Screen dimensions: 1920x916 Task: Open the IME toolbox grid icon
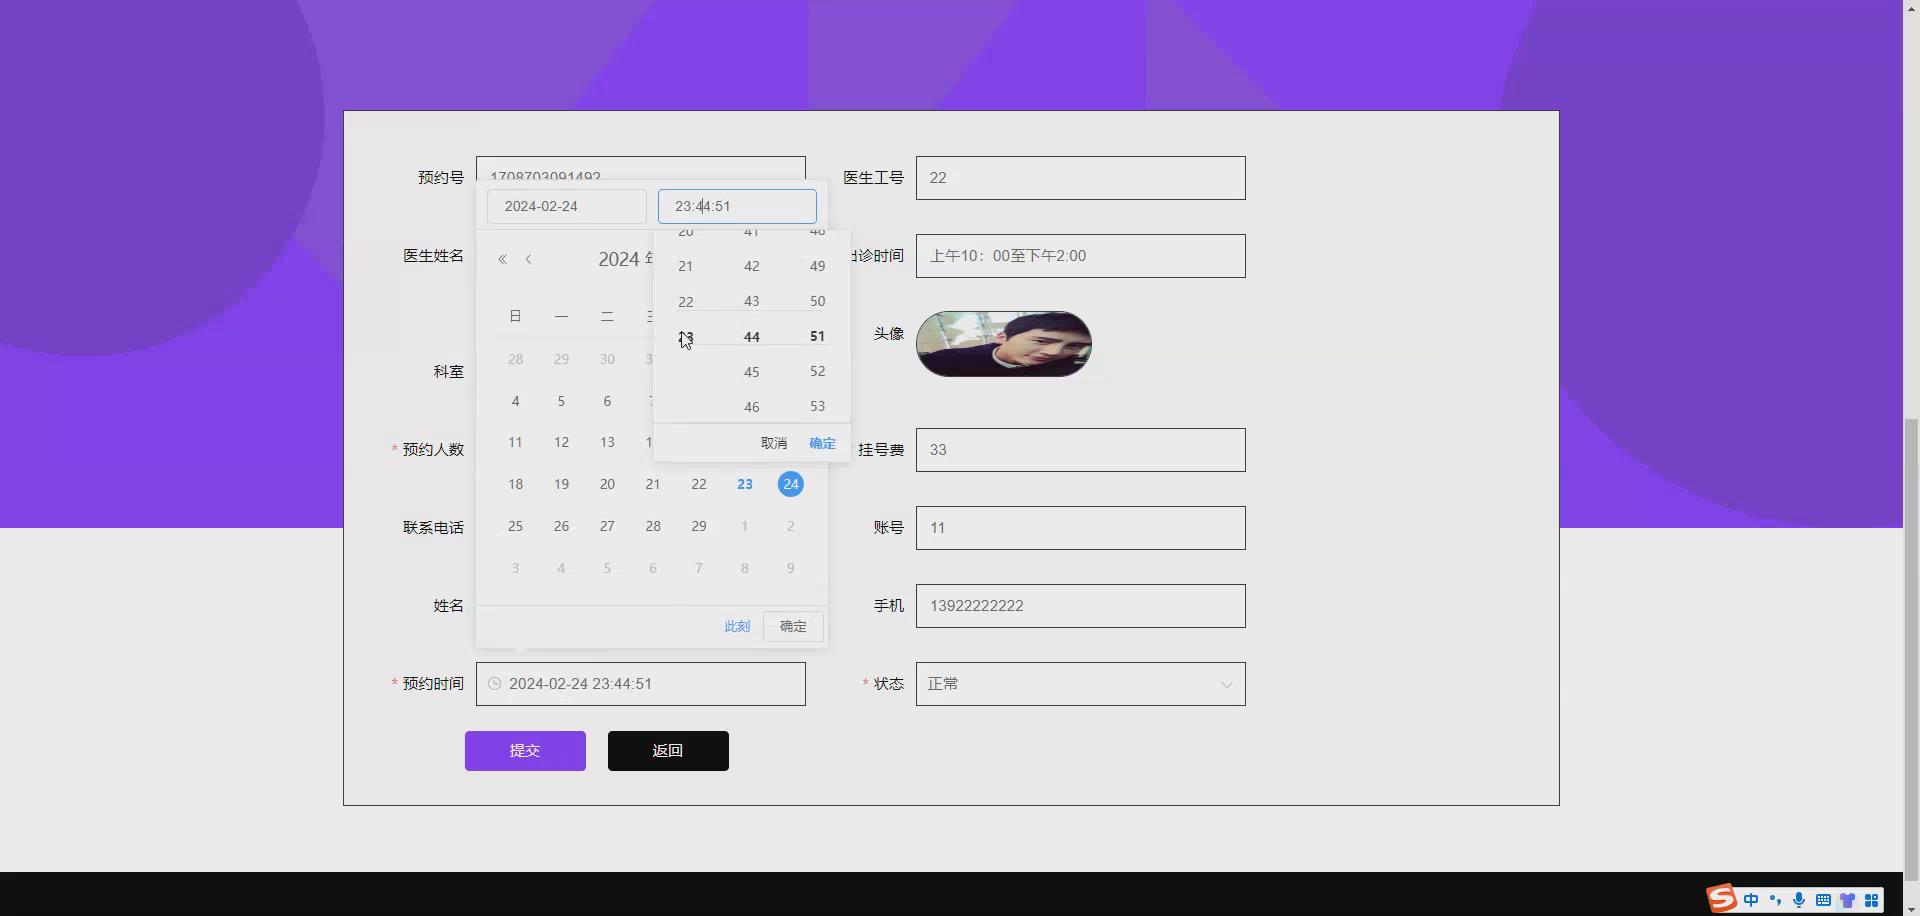tap(1871, 900)
